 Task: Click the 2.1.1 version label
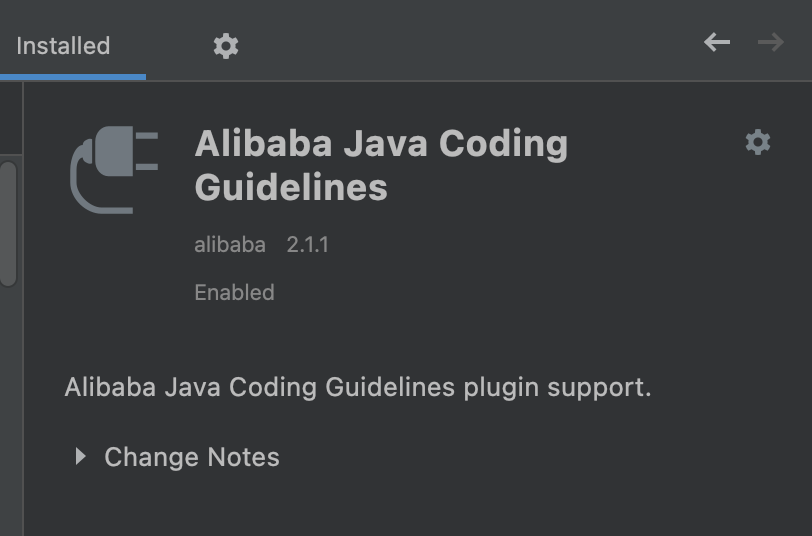pos(308,244)
